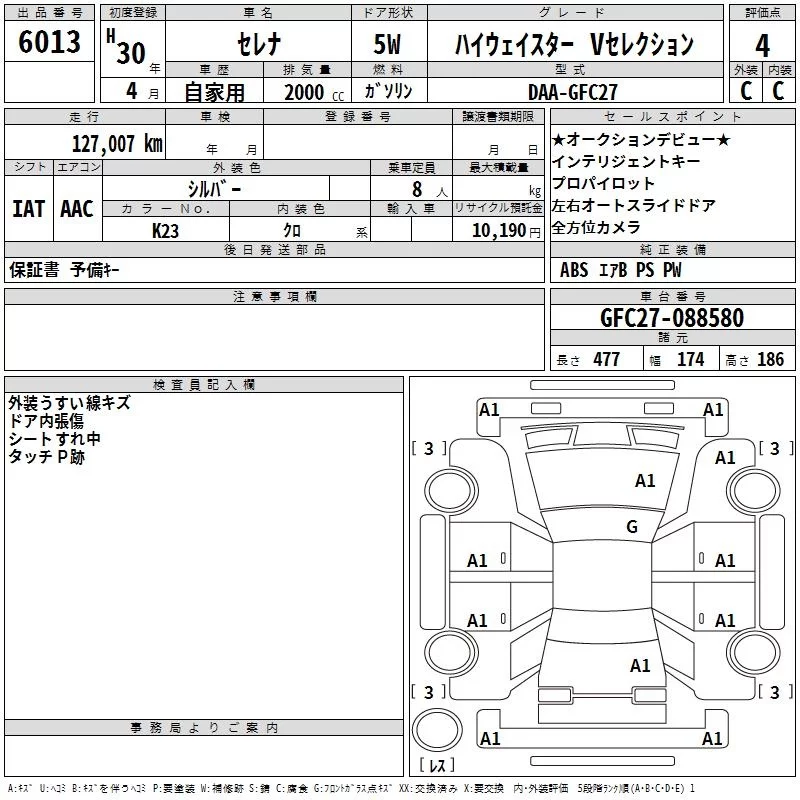This screenshot has width=800, height=800.
Task: Click the car name セレナ
Action: click(x=259, y=44)
